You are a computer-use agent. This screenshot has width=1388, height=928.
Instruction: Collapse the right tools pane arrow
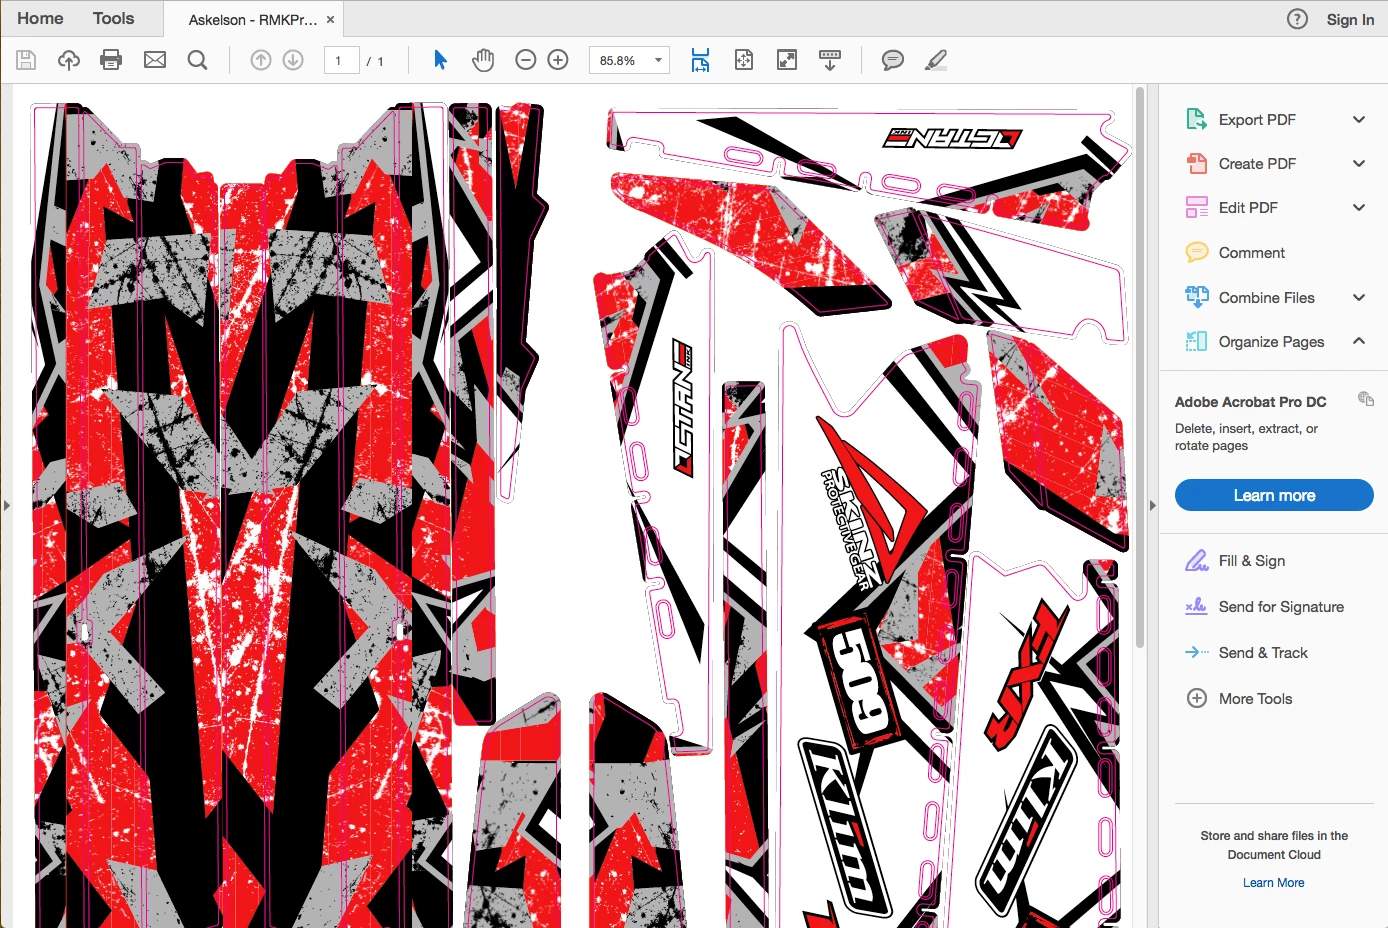pos(1152,506)
